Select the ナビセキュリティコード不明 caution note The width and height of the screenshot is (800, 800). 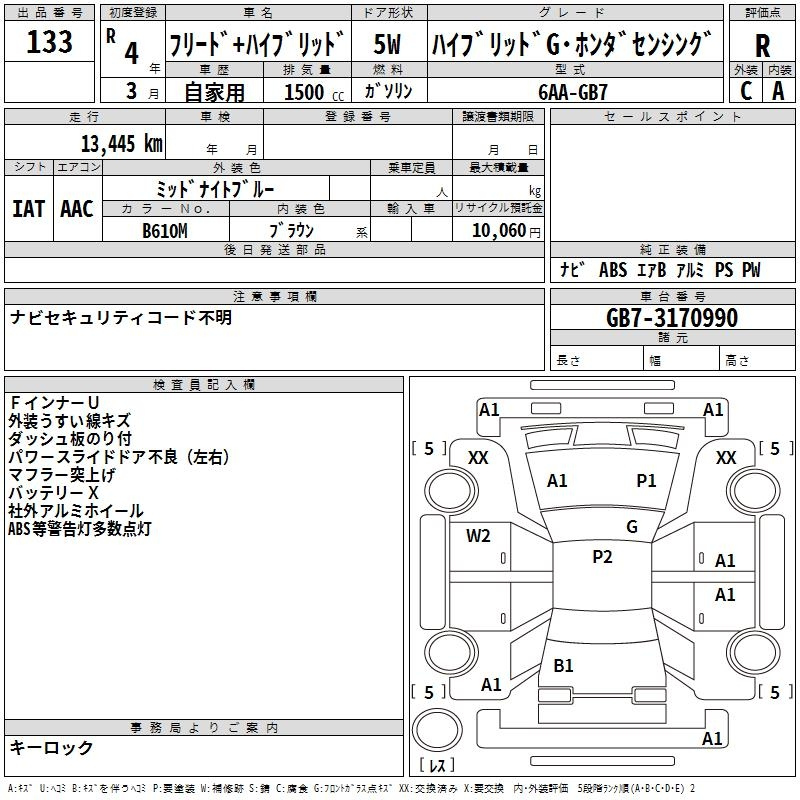pyautogui.click(x=120, y=317)
